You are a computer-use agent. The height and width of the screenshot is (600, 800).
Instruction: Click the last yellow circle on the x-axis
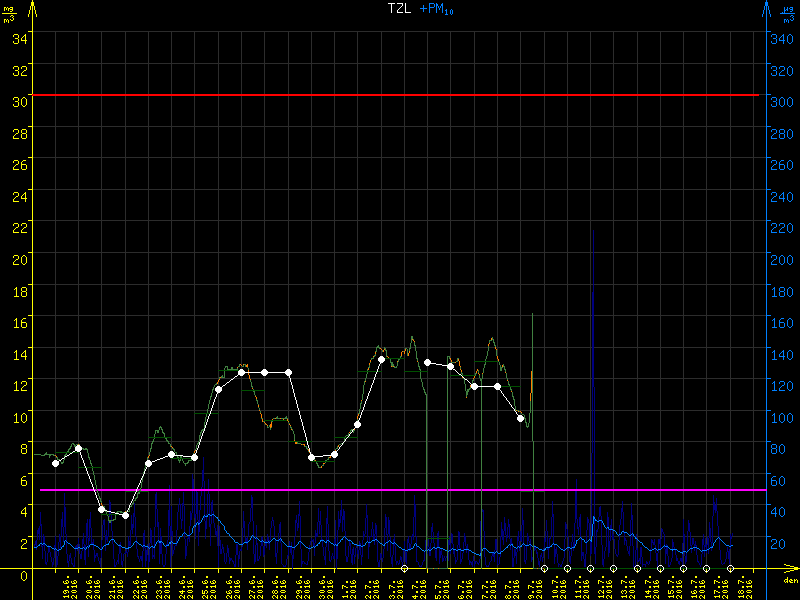click(730, 568)
